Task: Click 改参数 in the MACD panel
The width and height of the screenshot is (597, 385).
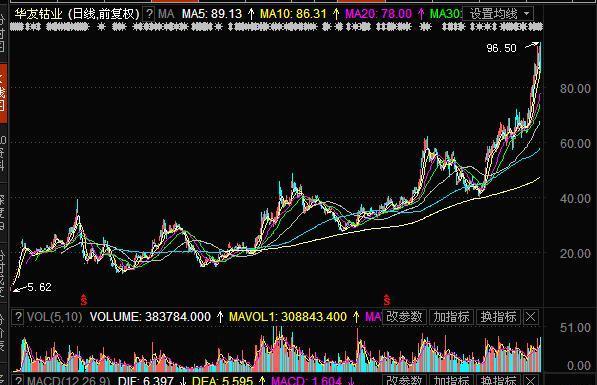Action: tap(404, 380)
